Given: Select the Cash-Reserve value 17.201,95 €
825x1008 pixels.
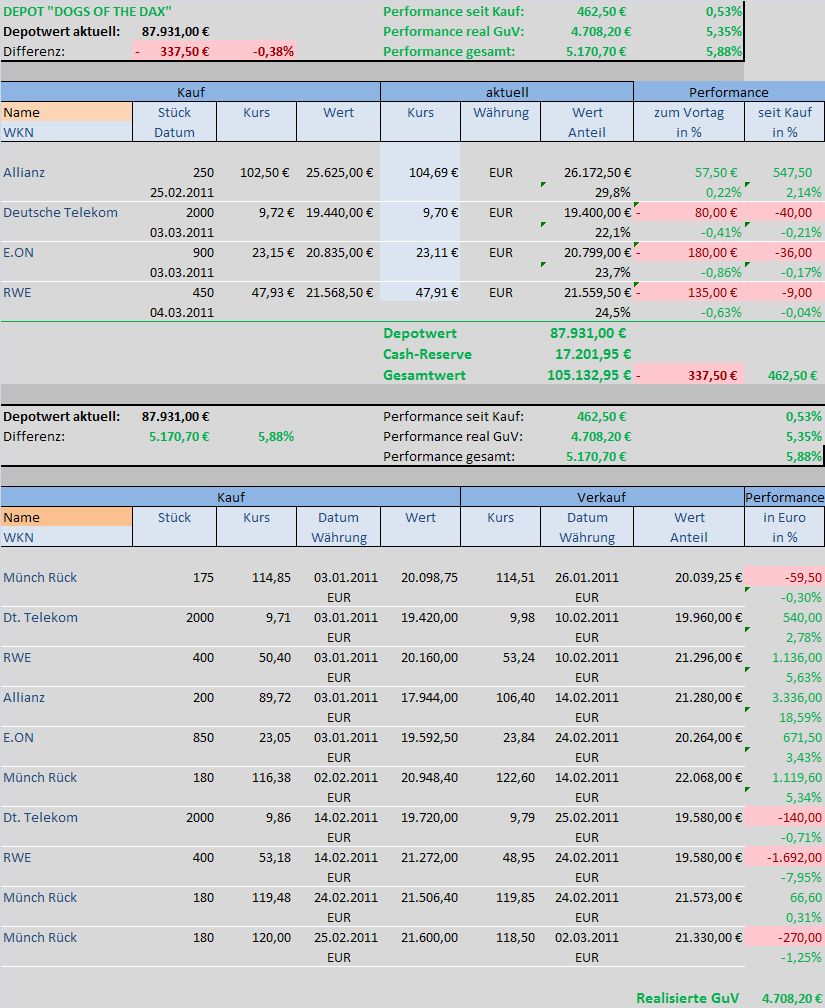Looking at the screenshot, I should click(x=590, y=354).
